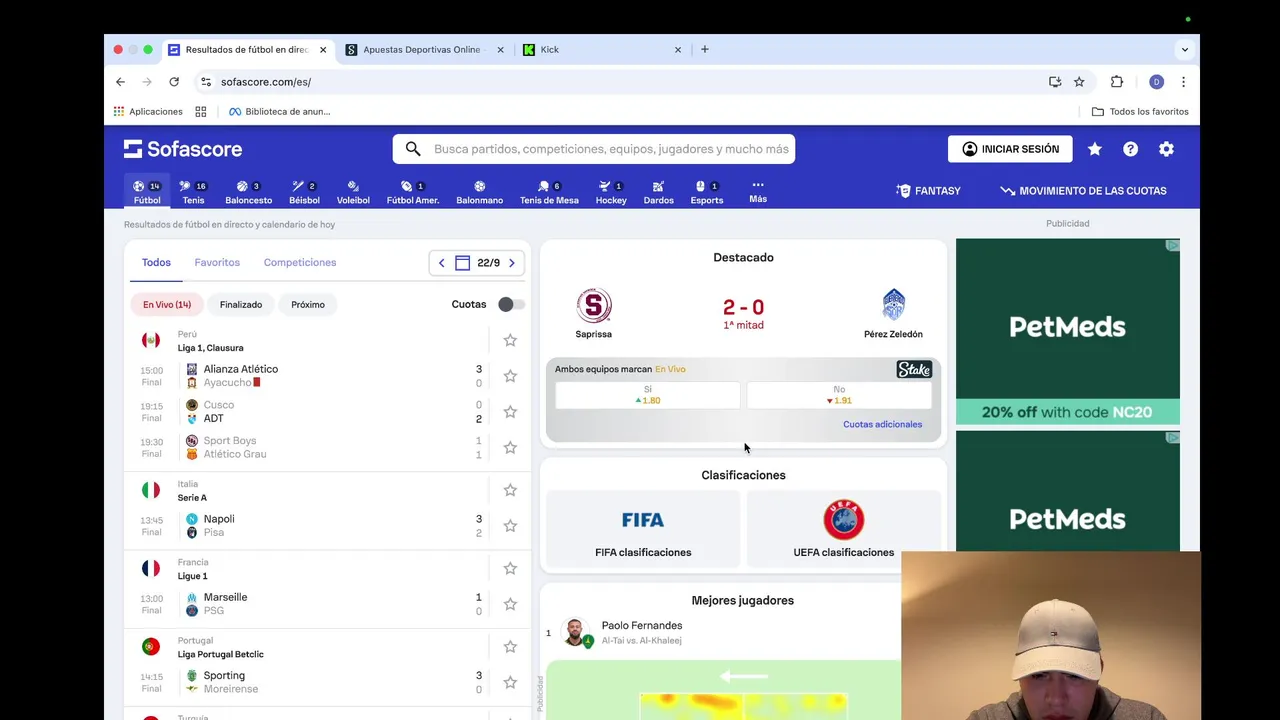Open favorites star in Sofascore header
Image resolution: width=1280 pixels, height=720 pixels.
(x=1095, y=149)
